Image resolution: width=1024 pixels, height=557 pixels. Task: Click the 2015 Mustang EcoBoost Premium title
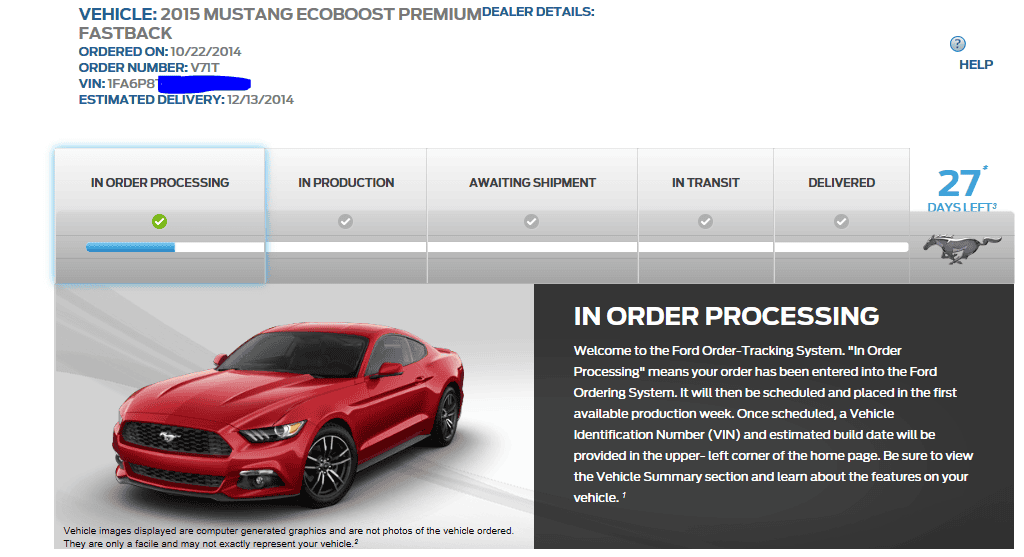point(280,24)
